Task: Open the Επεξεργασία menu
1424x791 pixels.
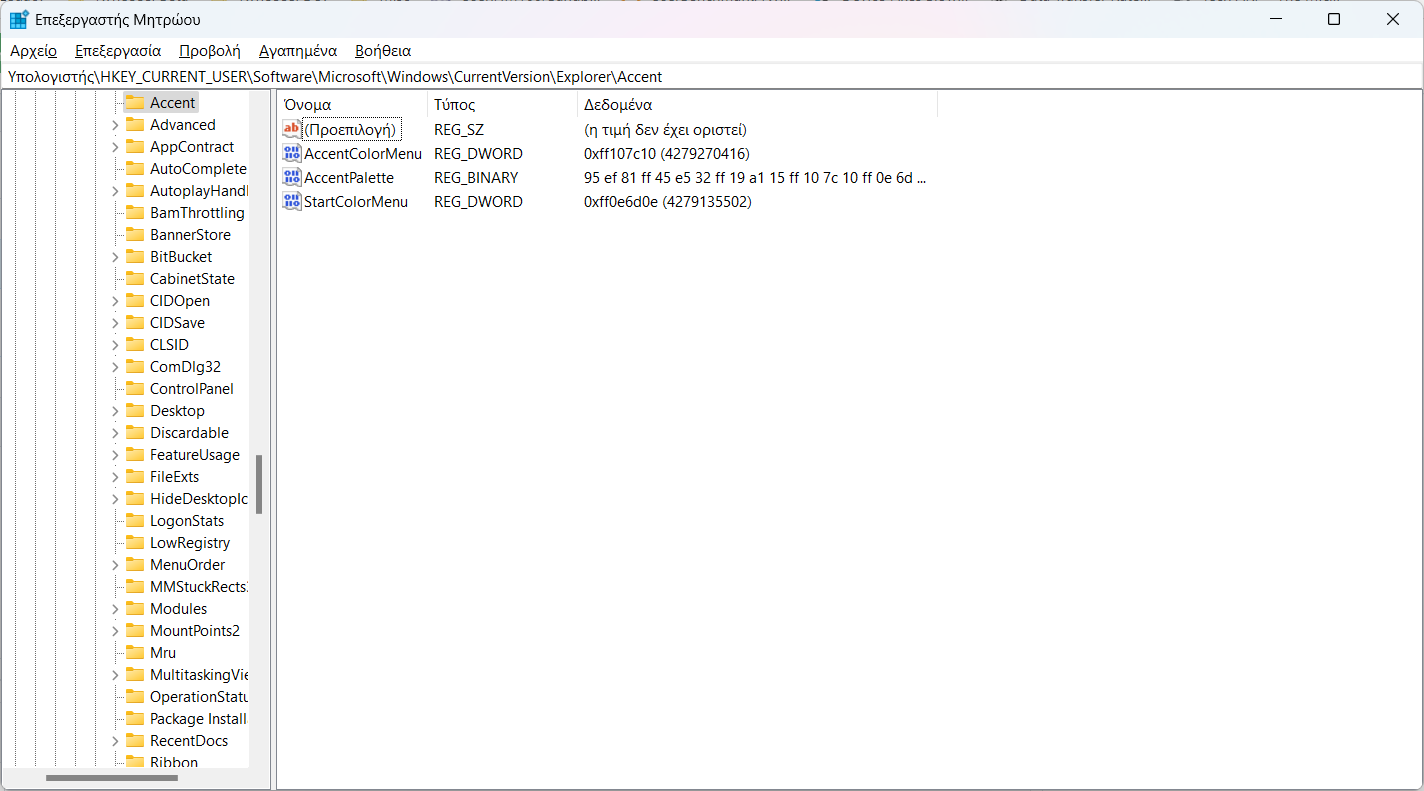Action: coord(118,50)
